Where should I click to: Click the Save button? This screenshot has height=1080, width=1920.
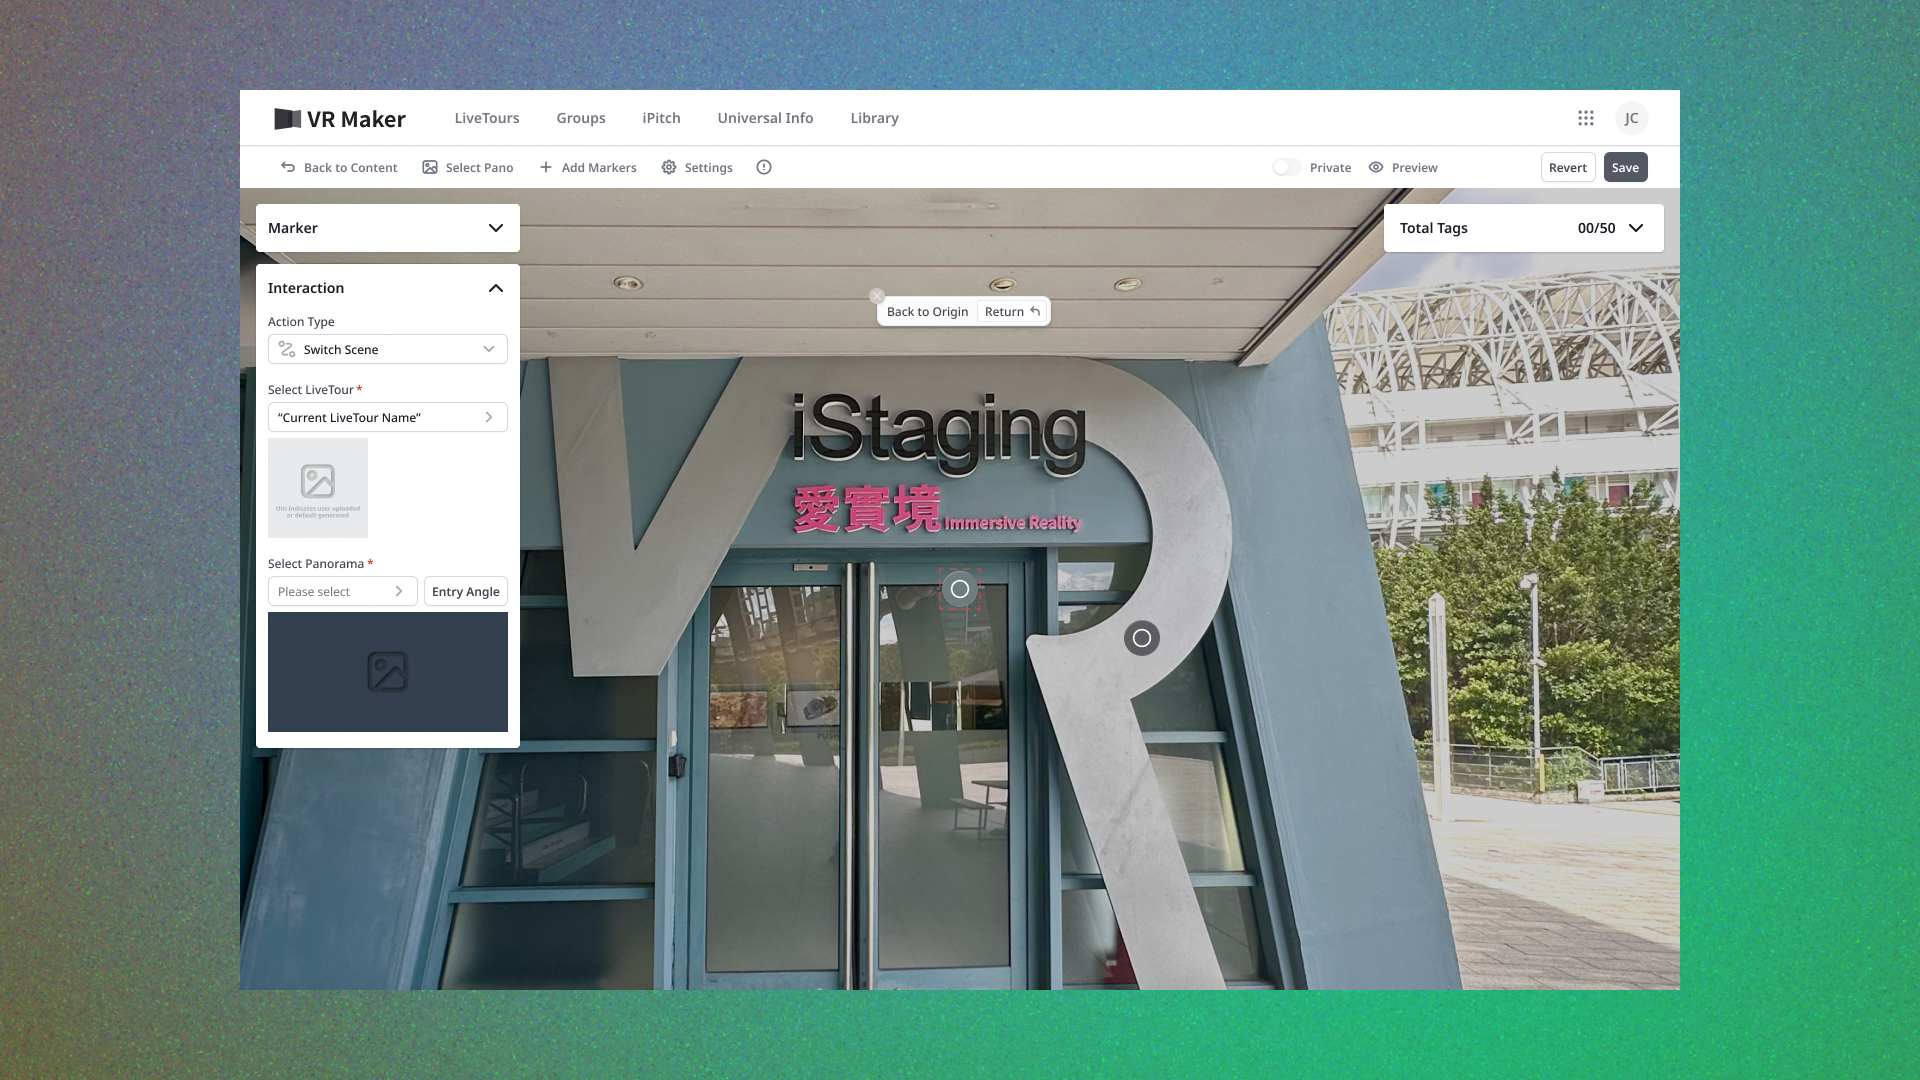(1626, 167)
